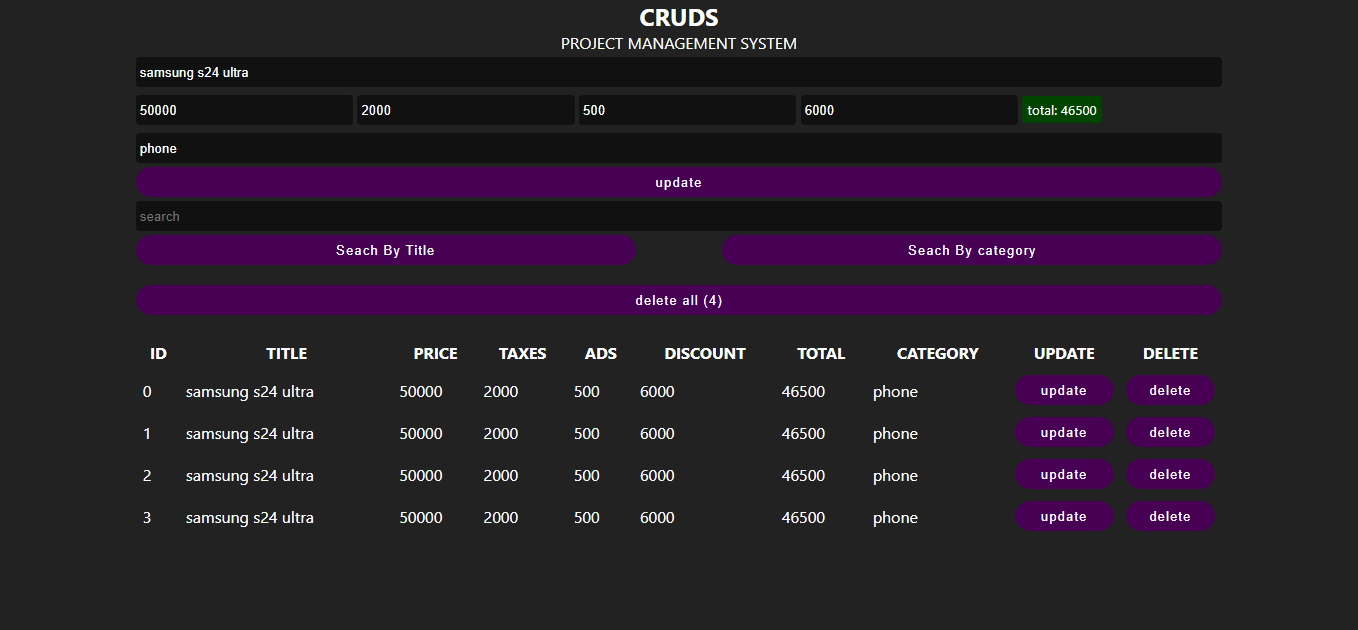This screenshot has height=630, width=1358.
Task: Click Seach By Title button
Action: [386, 250]
